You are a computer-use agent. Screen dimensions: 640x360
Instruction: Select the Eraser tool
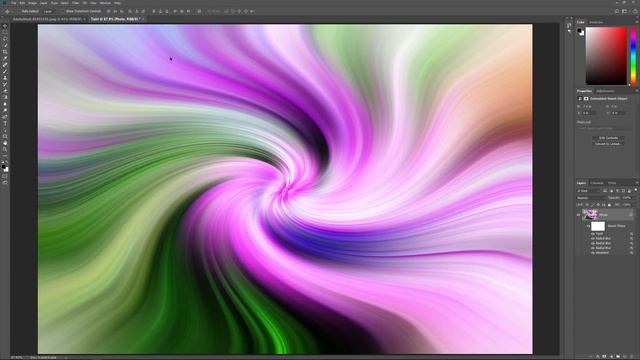click(x=5, y=91)
